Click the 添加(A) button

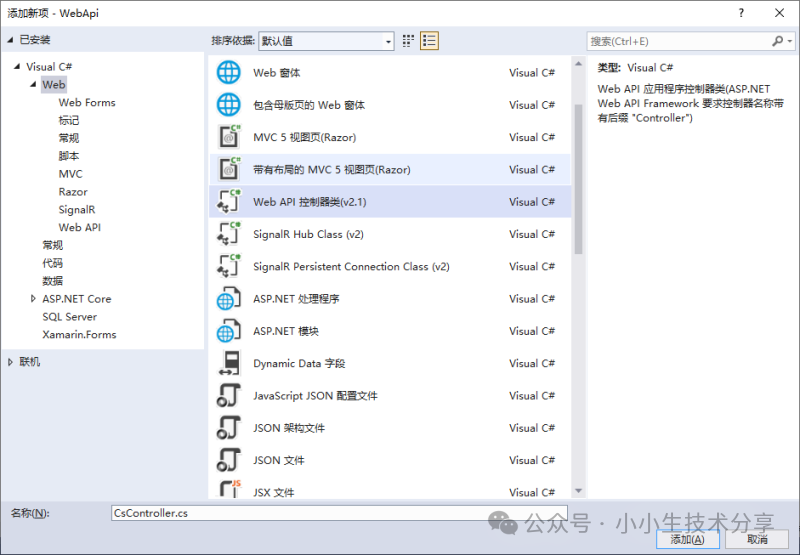pos(687,539)
